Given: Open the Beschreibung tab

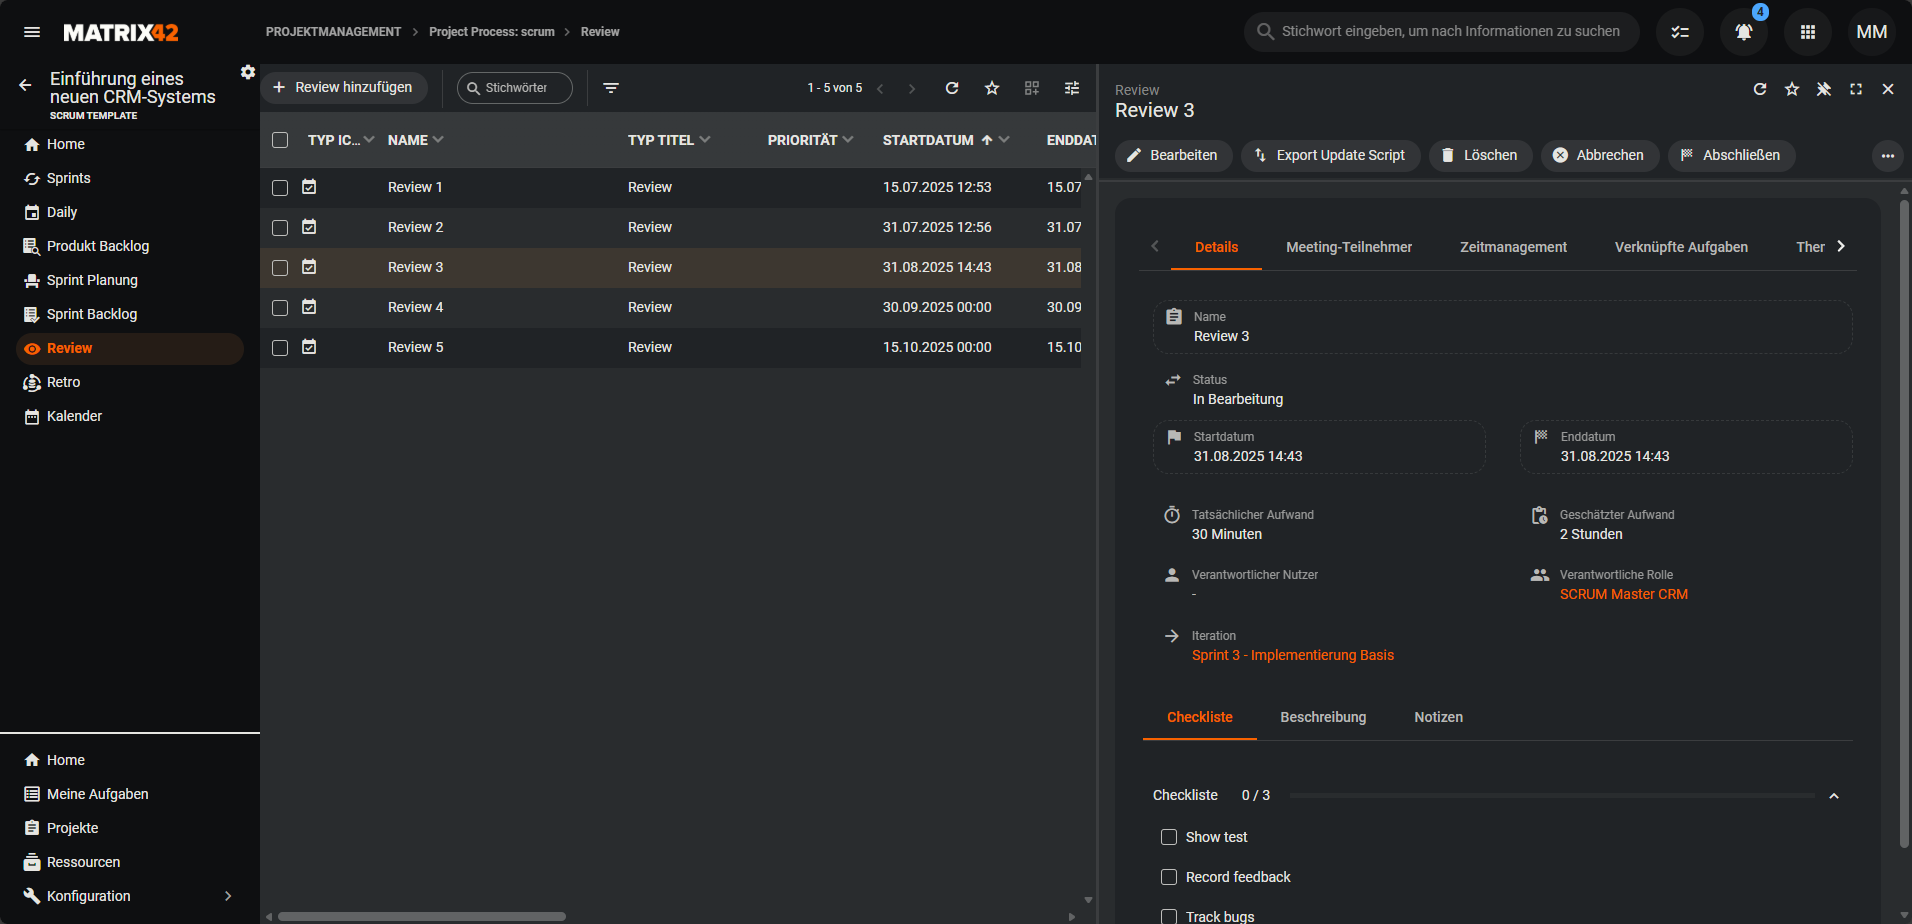Looking at the screenshot, I should click(x=1323, y=717).
